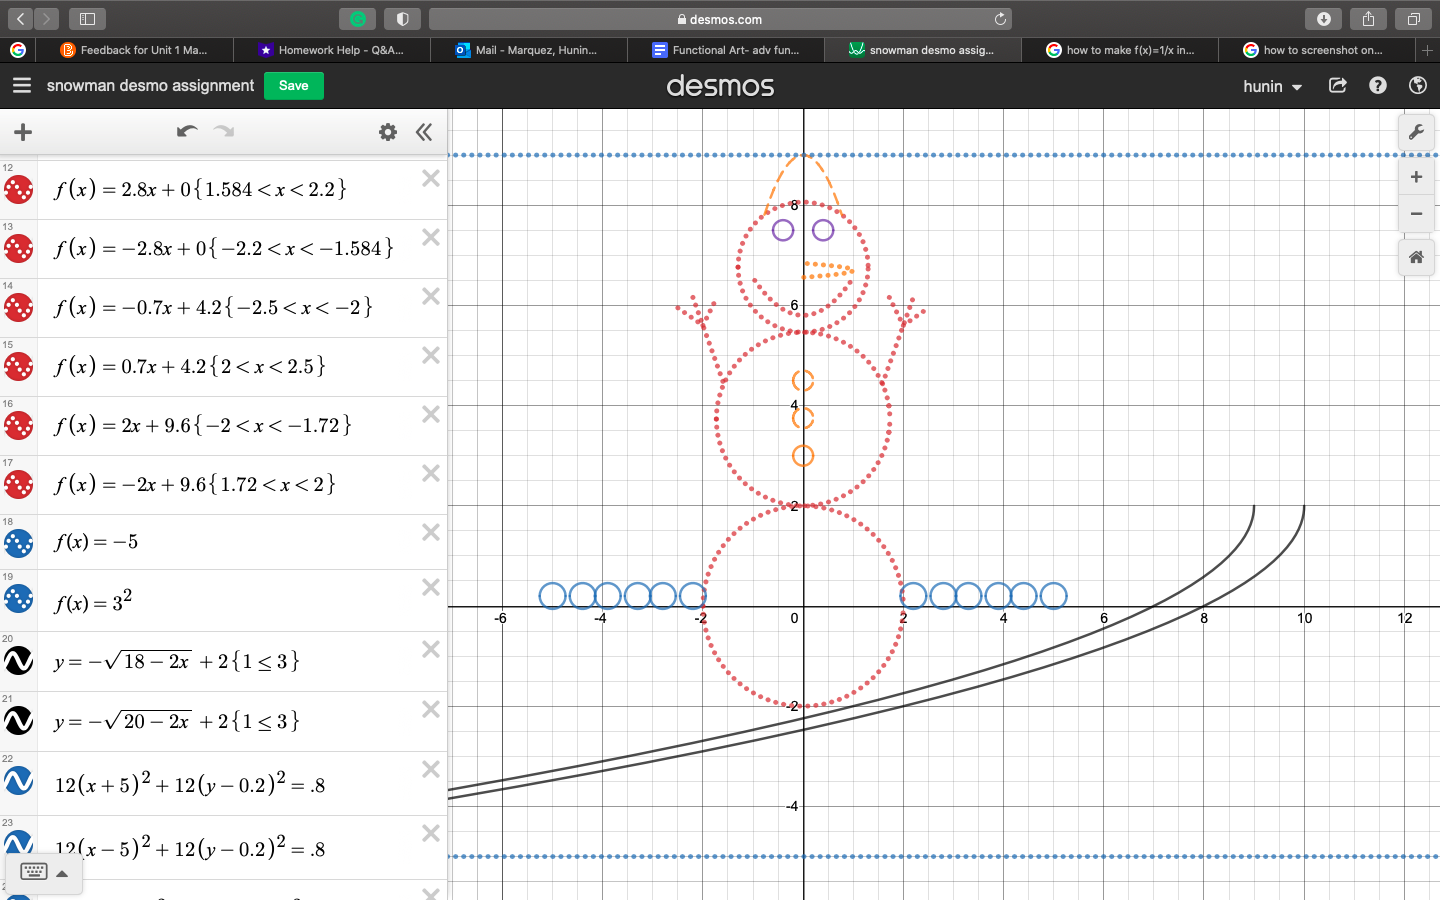Undo the last expression change
Image resolution: width=1440 pixels, height=900 pixels.
(187, 132)
